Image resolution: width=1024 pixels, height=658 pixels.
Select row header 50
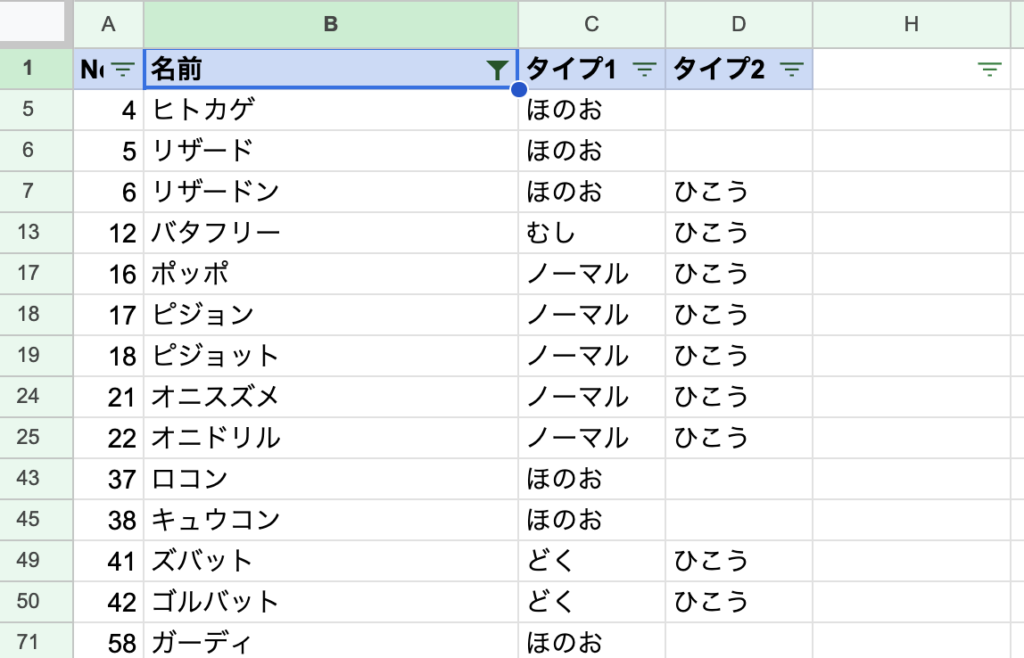point(36,602)
